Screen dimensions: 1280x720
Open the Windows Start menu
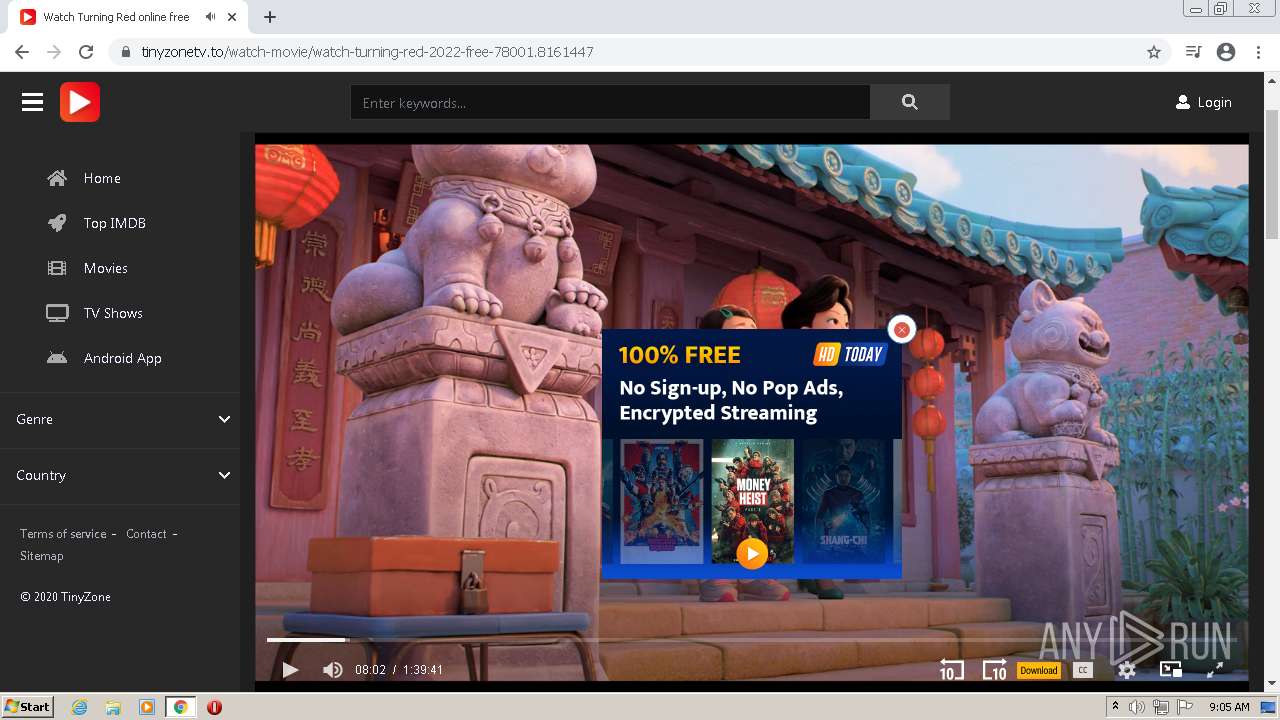coord(28,707)
